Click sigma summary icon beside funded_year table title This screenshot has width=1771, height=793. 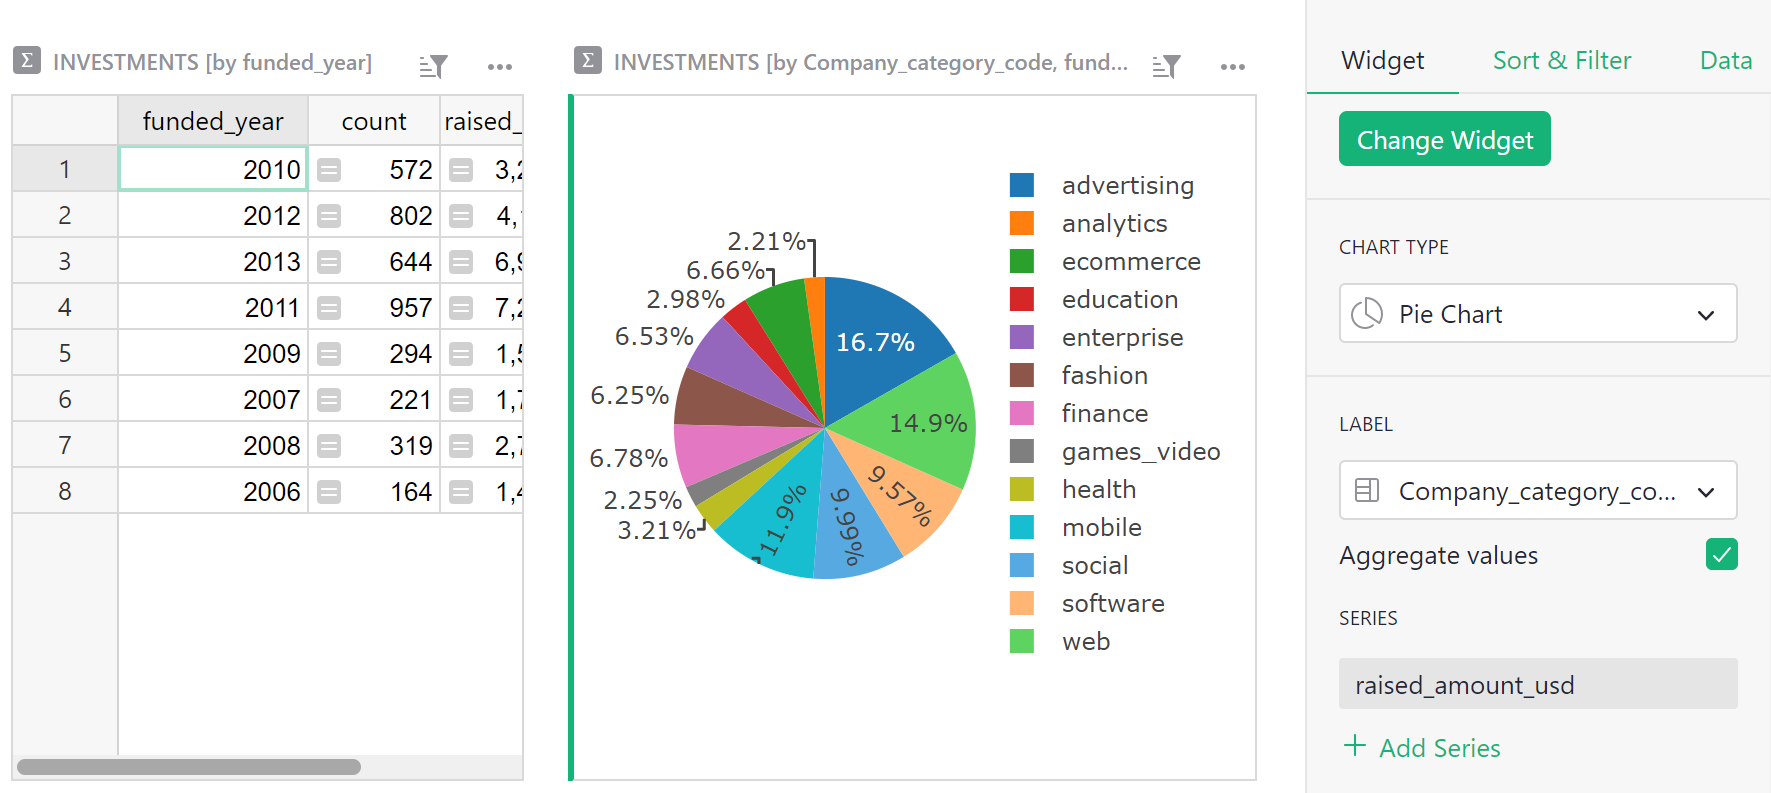click(x=27, y=61)
